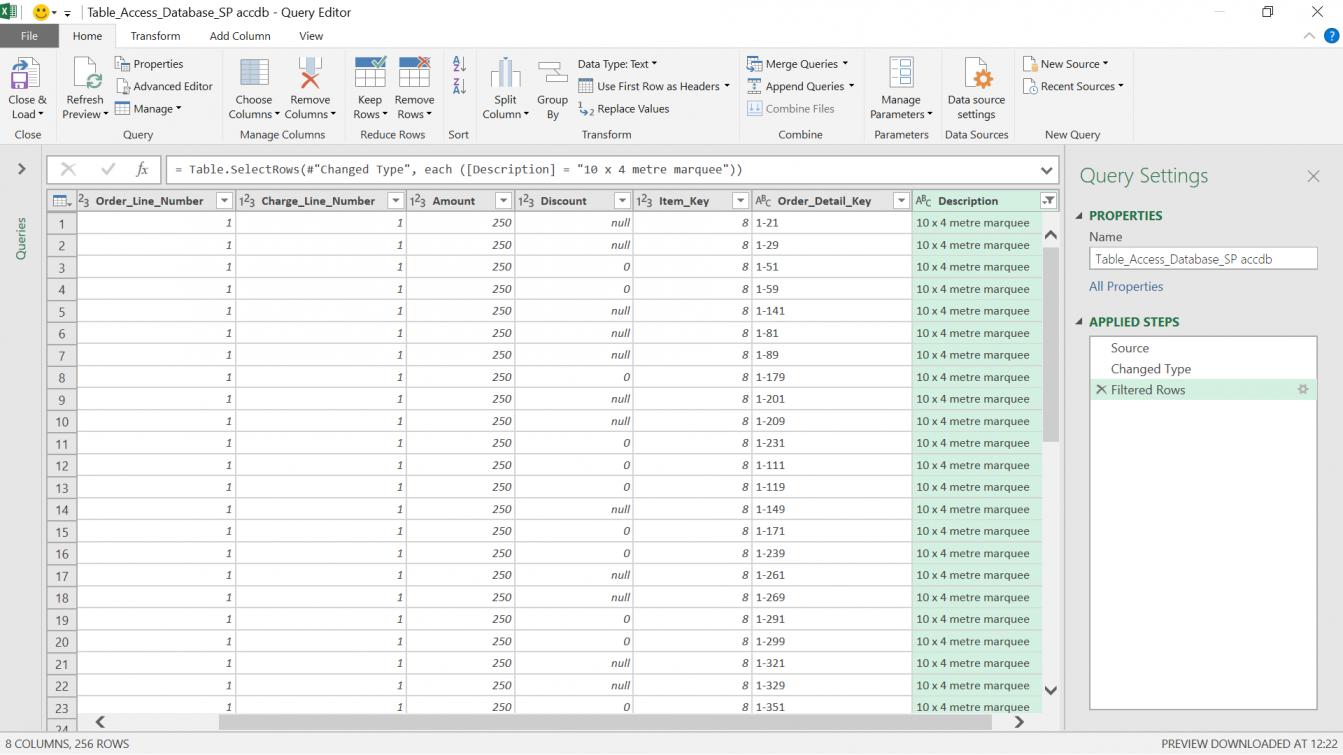Open the Manage dropdown in the Query group
This screenshot has width=1343, height=755.
coord(148,109)
